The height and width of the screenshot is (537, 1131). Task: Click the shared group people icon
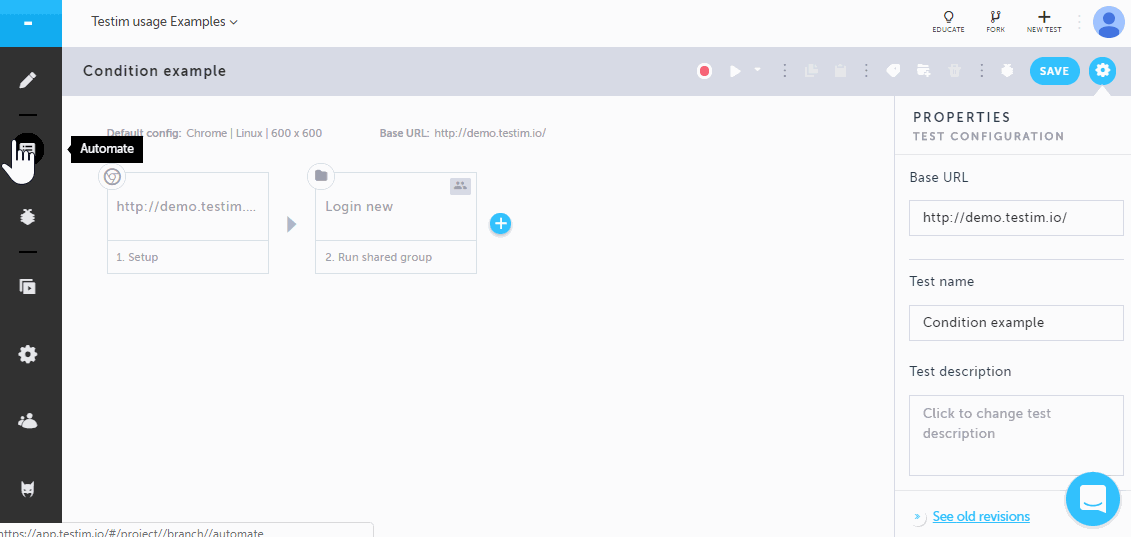460,186
